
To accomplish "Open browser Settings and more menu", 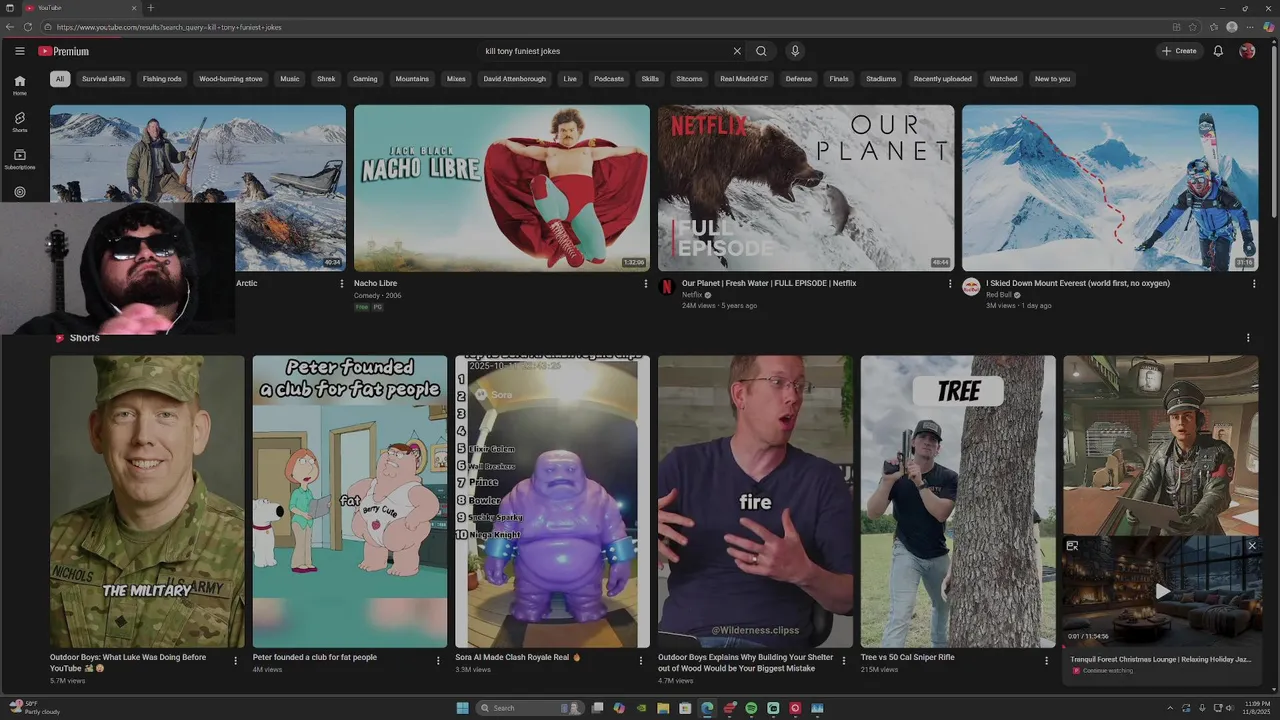I will tap(1250, 27).
